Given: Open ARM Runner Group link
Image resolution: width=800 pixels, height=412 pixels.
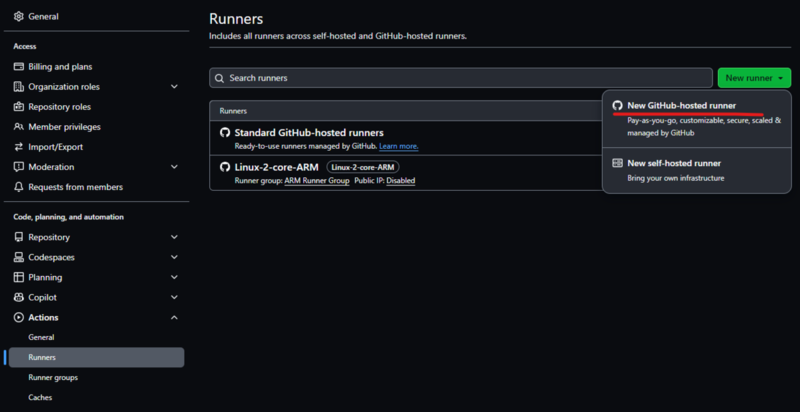Looking at the screenshot, I should tap(317, 181).
